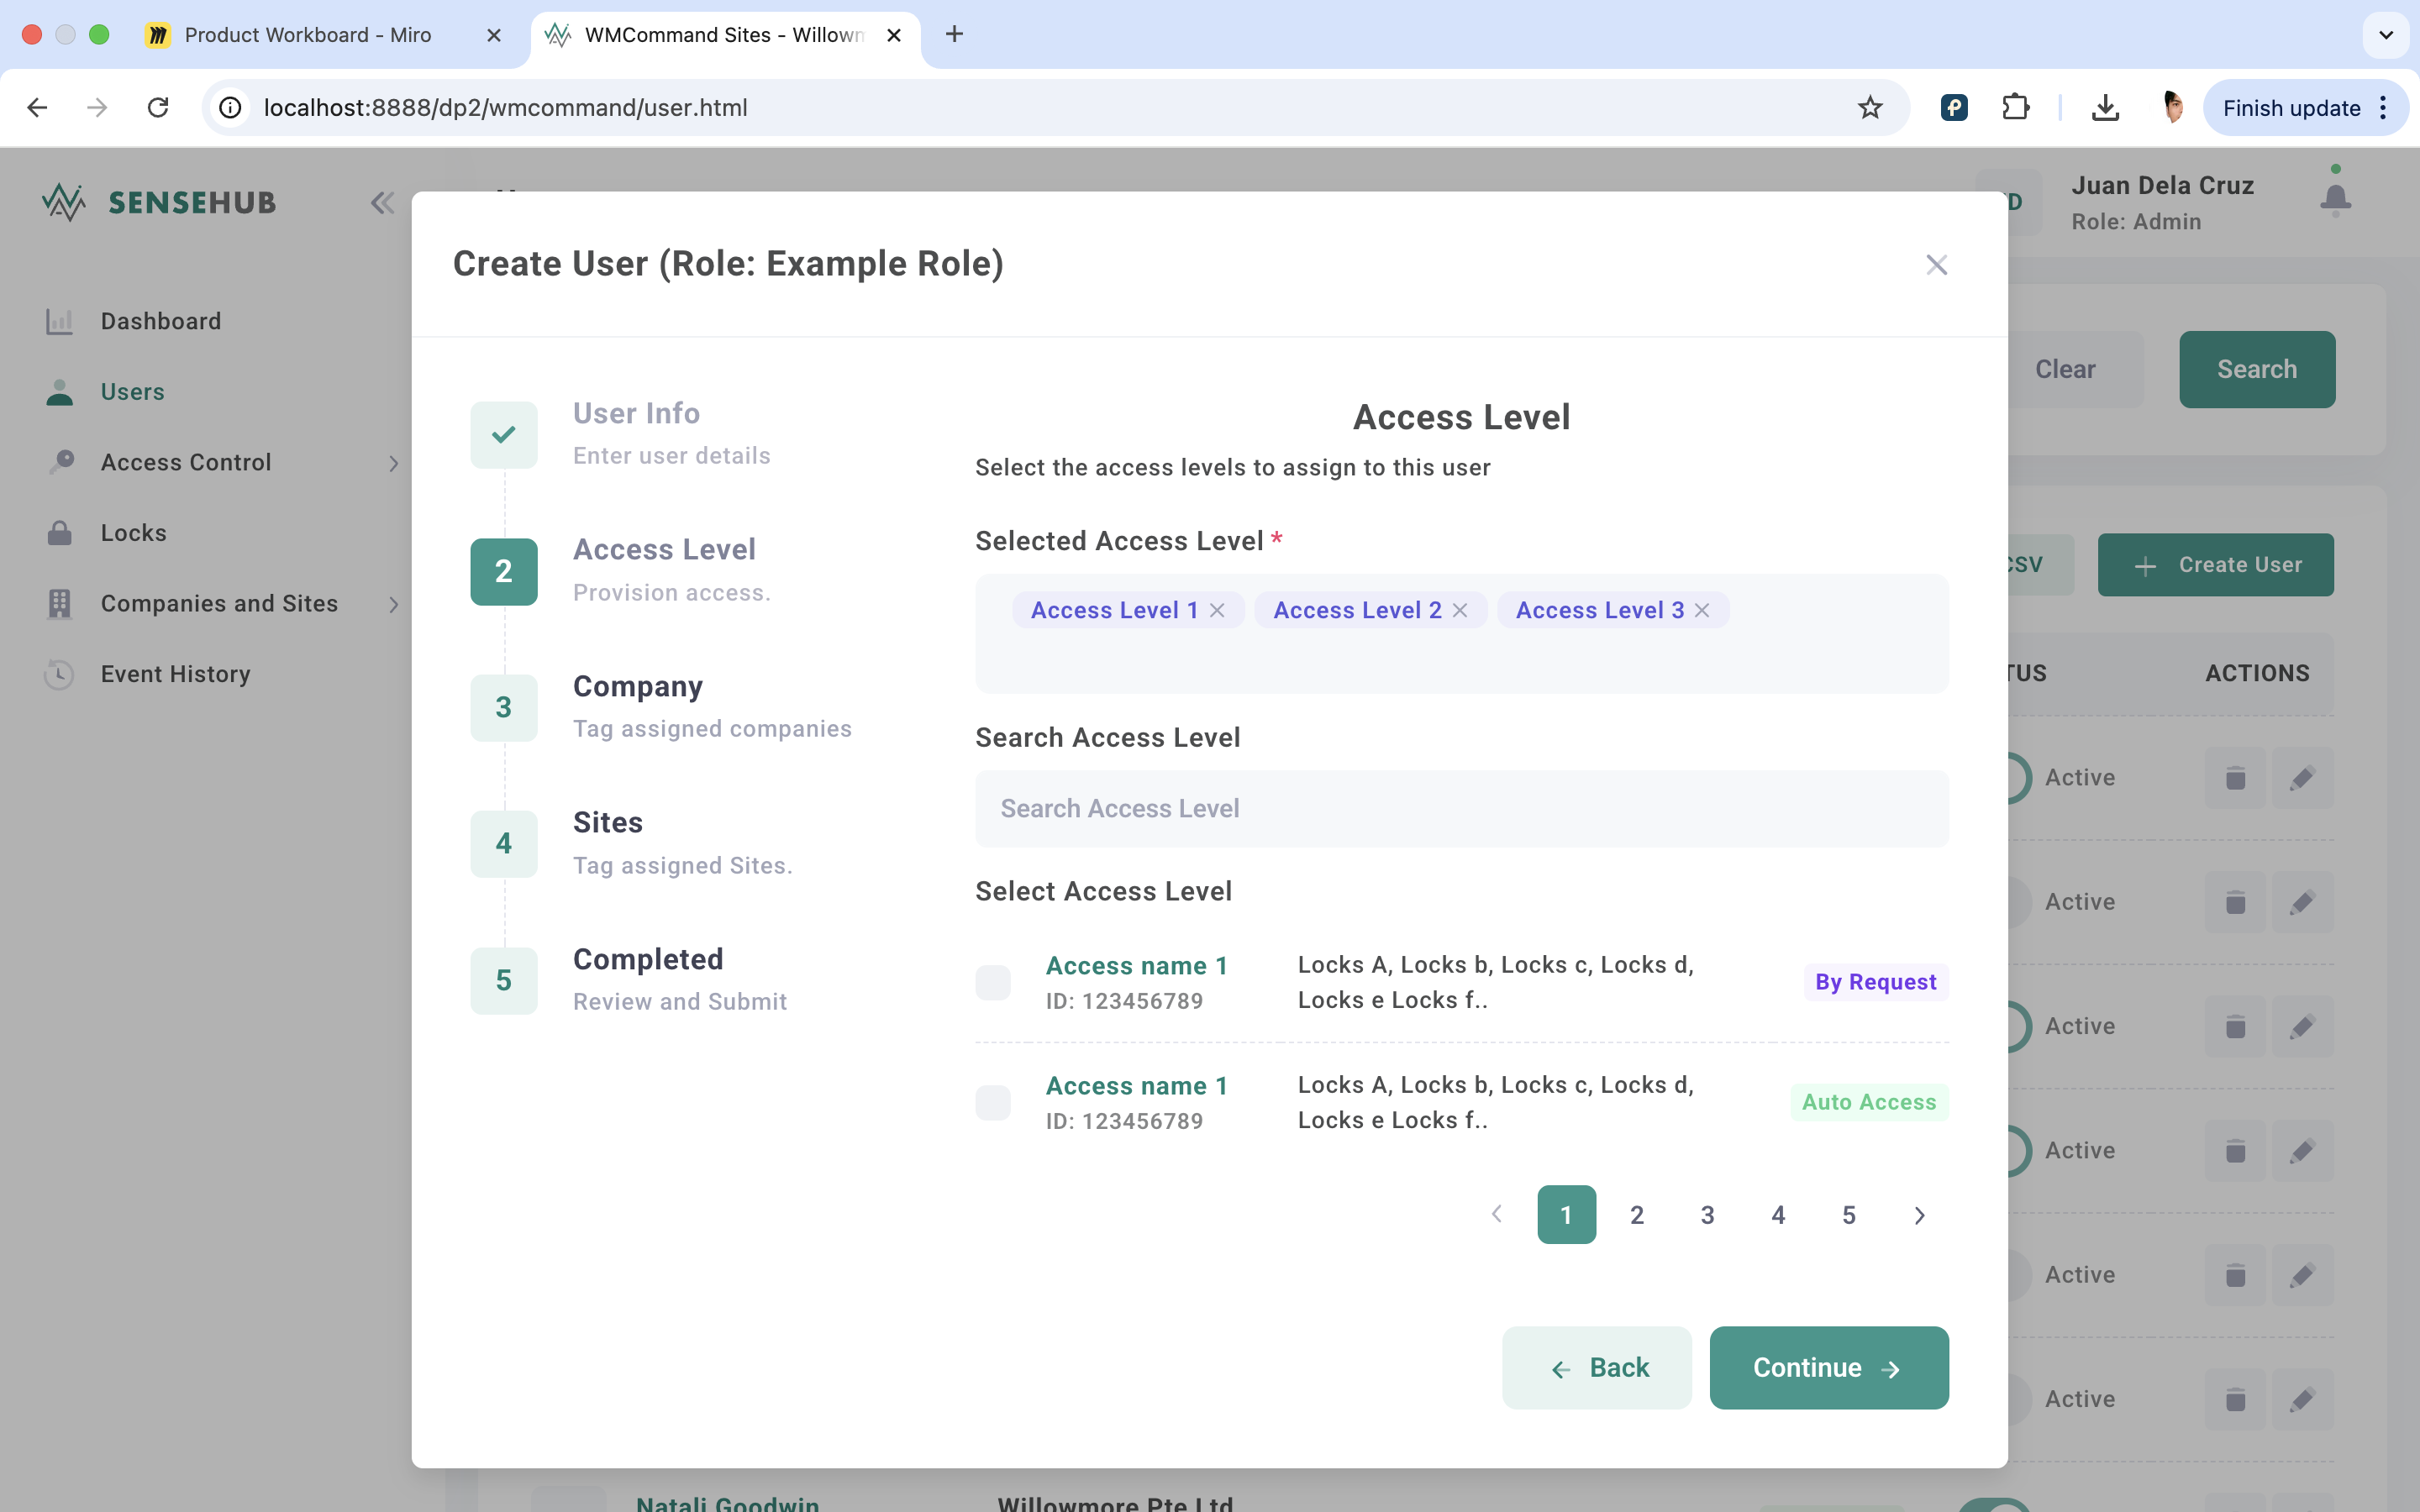Collapse sidebar with double-chevron icon

382,203
